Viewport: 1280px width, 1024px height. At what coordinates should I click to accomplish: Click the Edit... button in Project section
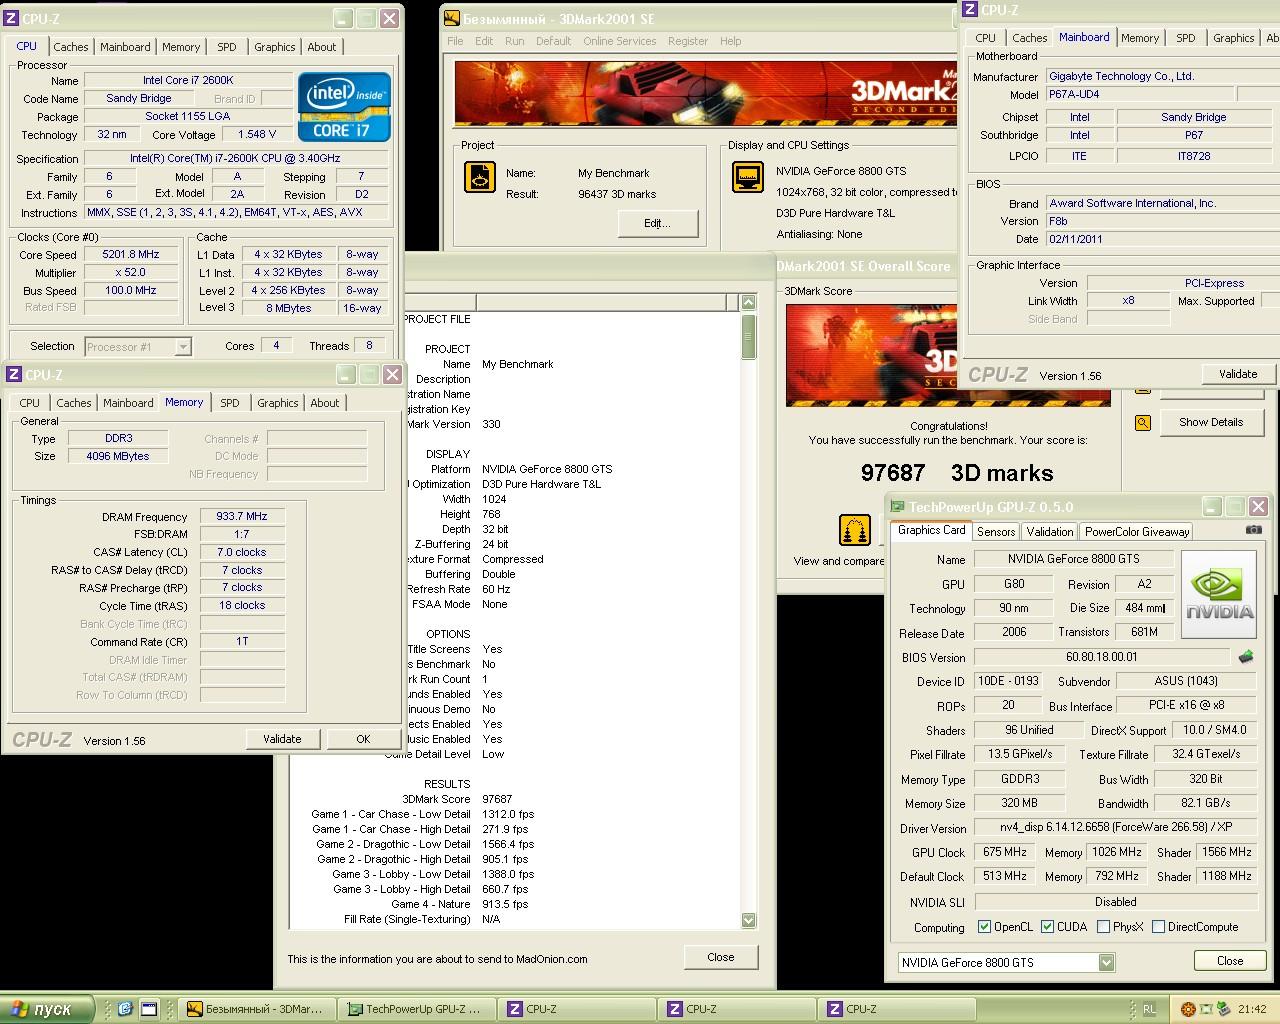(657, 223)
